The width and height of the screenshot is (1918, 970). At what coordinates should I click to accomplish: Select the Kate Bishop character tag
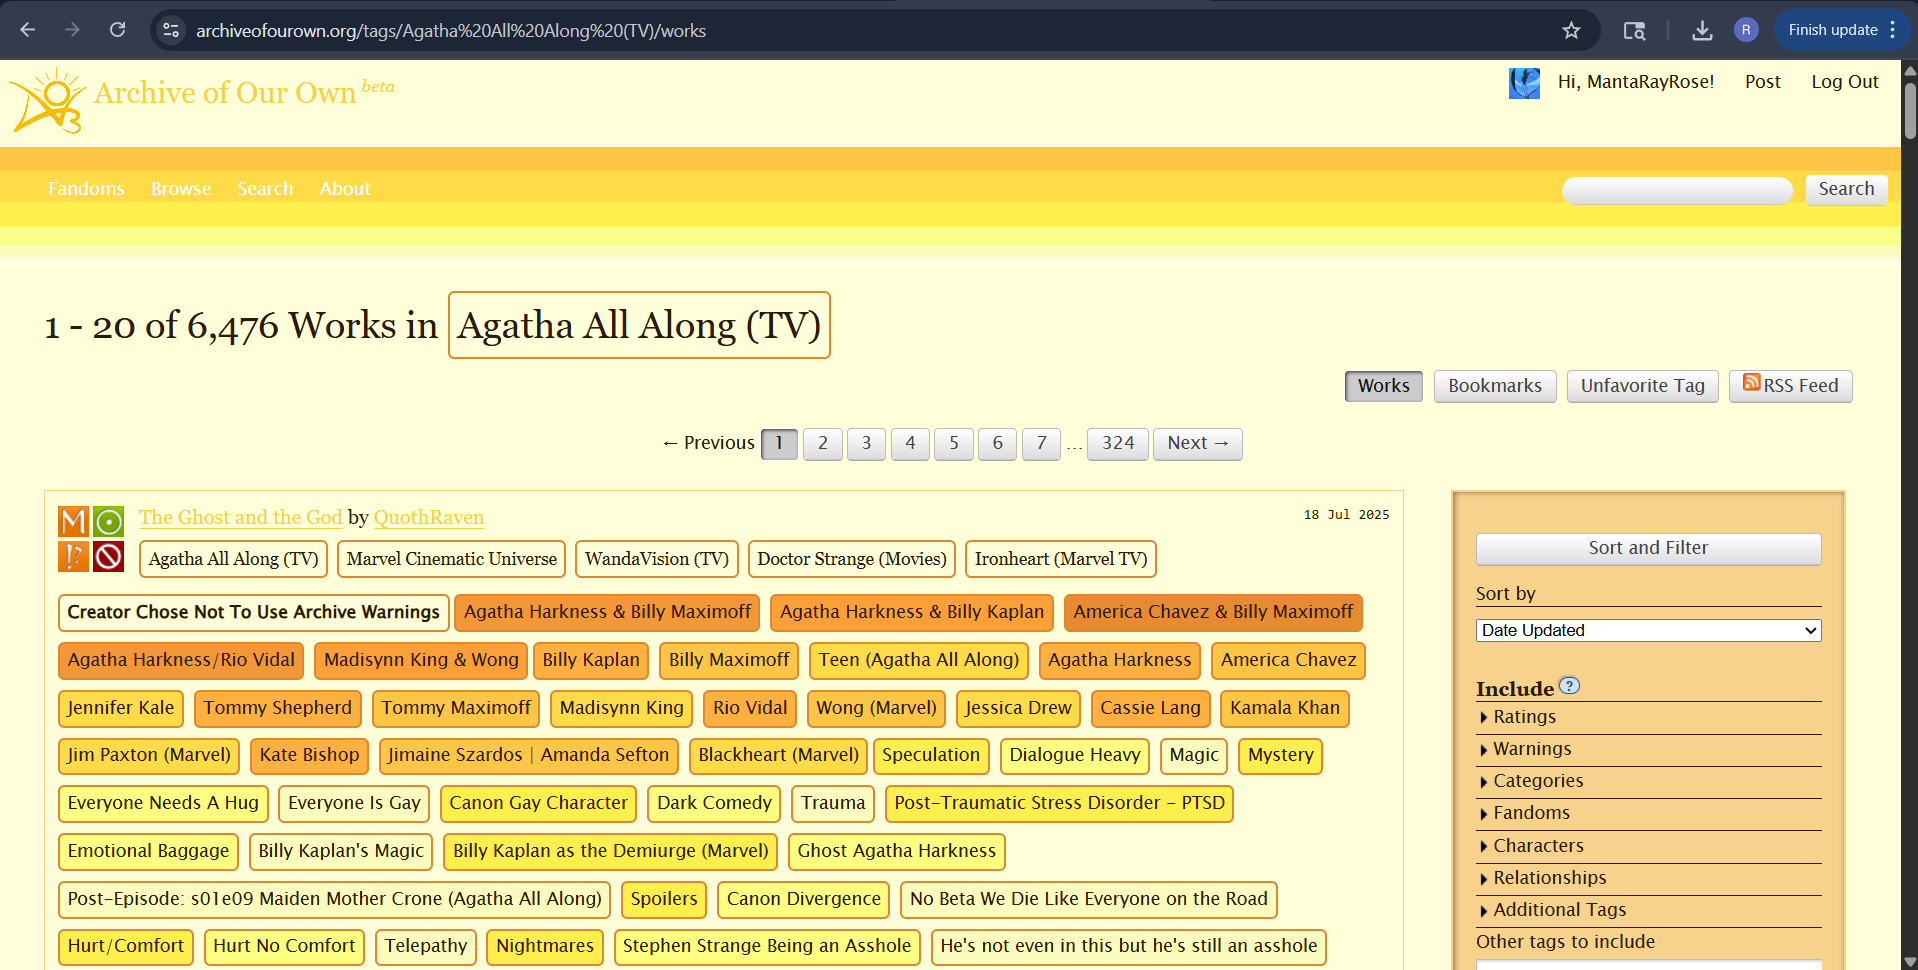(309, 755)
